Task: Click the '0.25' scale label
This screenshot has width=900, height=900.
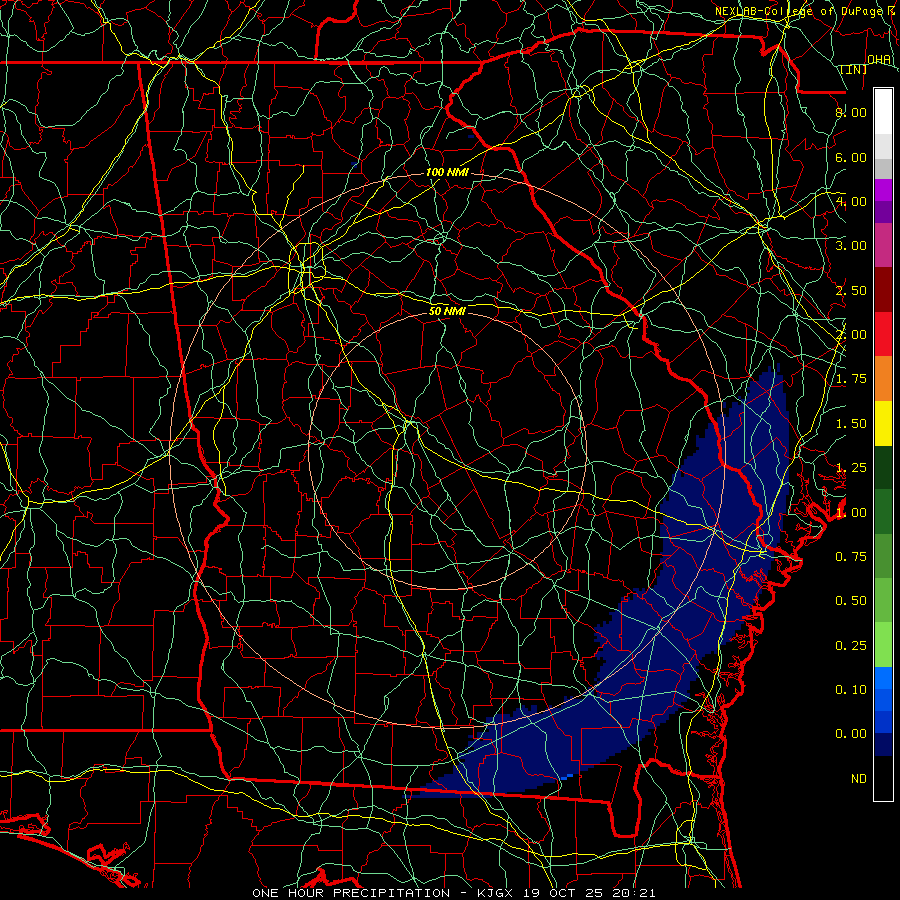Action: 851,646
